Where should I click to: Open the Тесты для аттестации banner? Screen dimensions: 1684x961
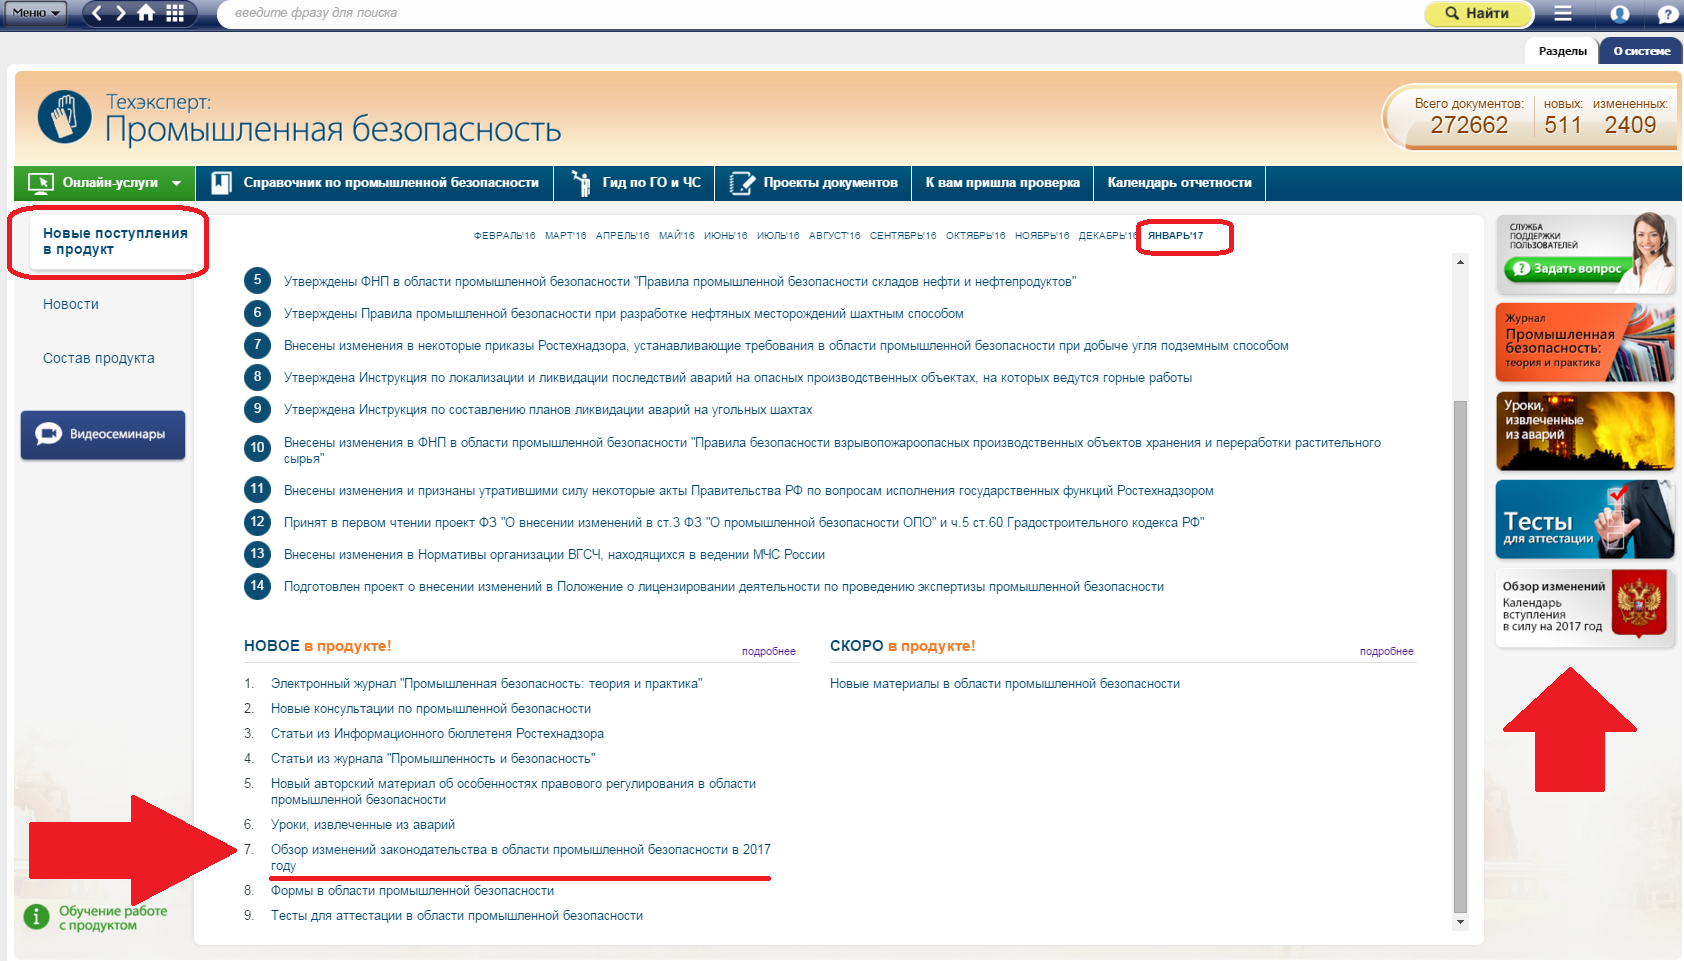[1584, 520]
